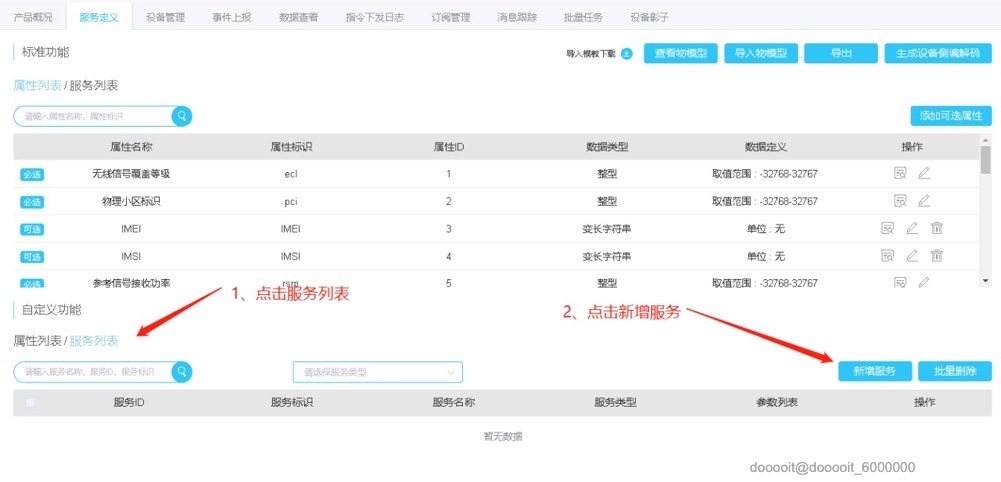The image size is (1001, 482).
Task: Click 属性列表 link under 自定义功能
Action: coord(37,341)
